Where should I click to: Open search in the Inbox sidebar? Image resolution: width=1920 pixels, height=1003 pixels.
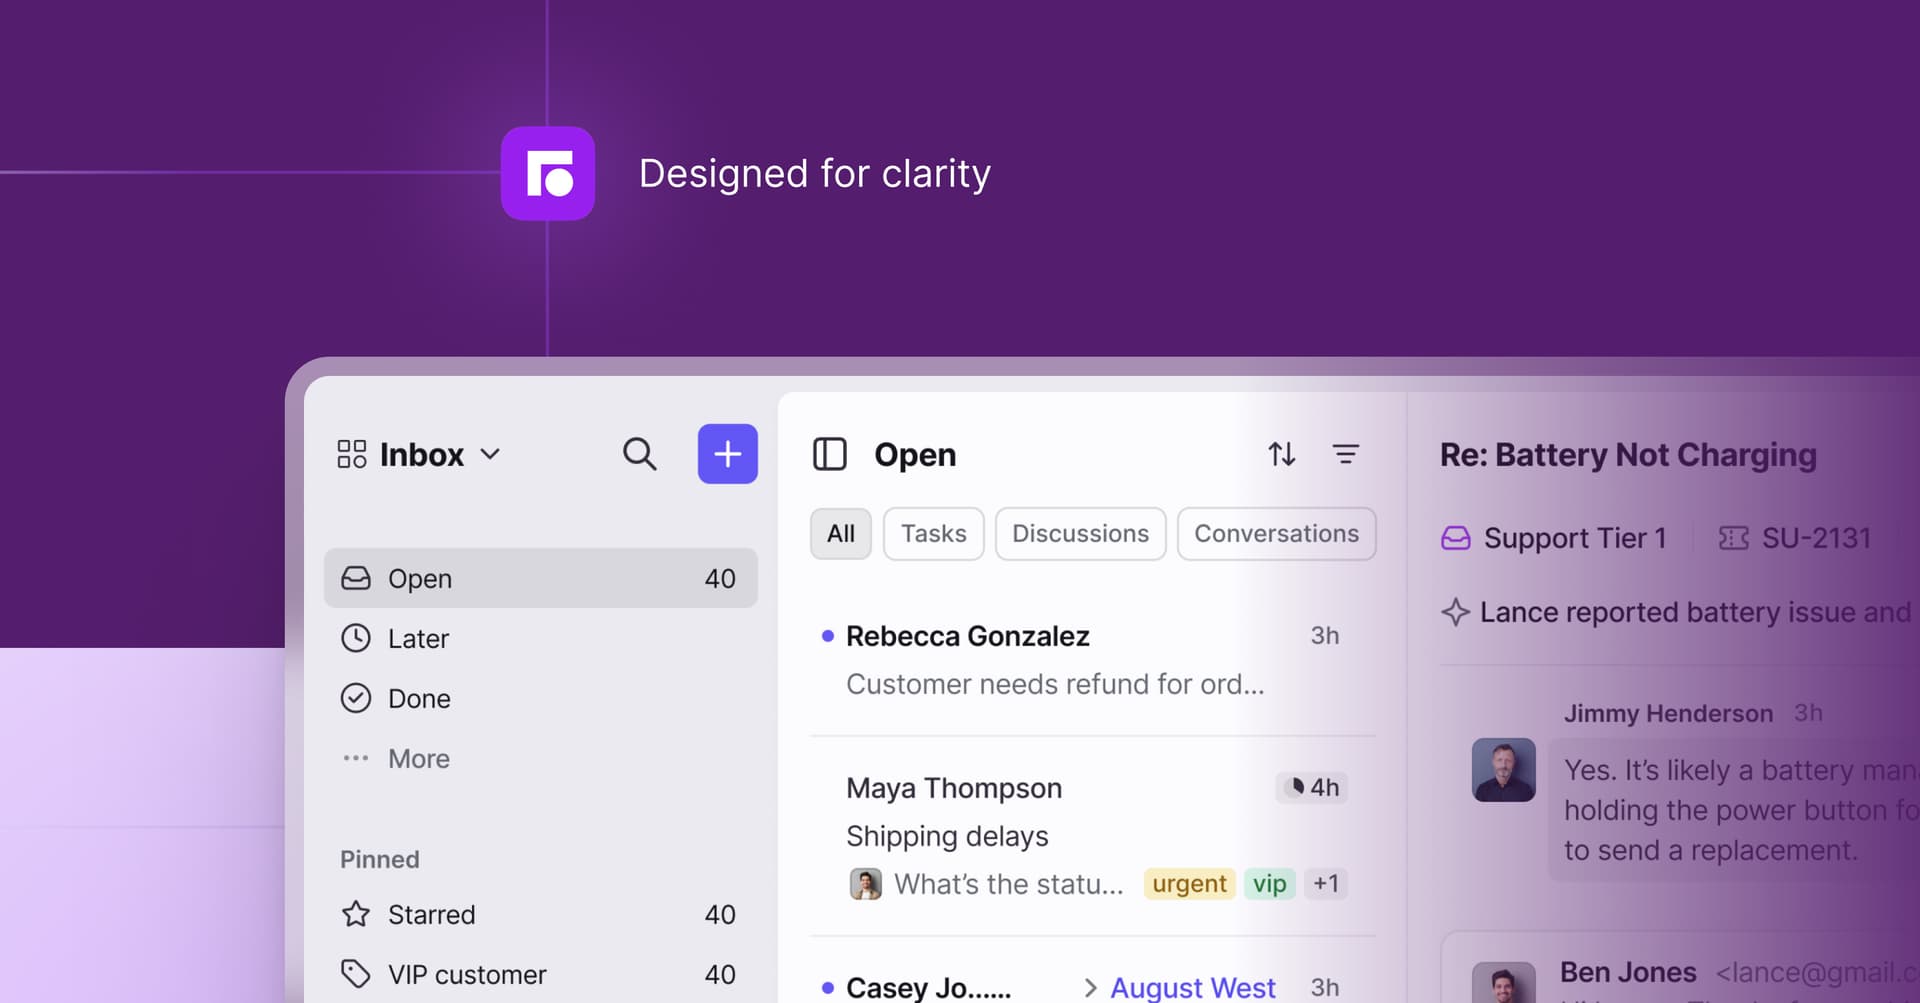pos(640,454)
